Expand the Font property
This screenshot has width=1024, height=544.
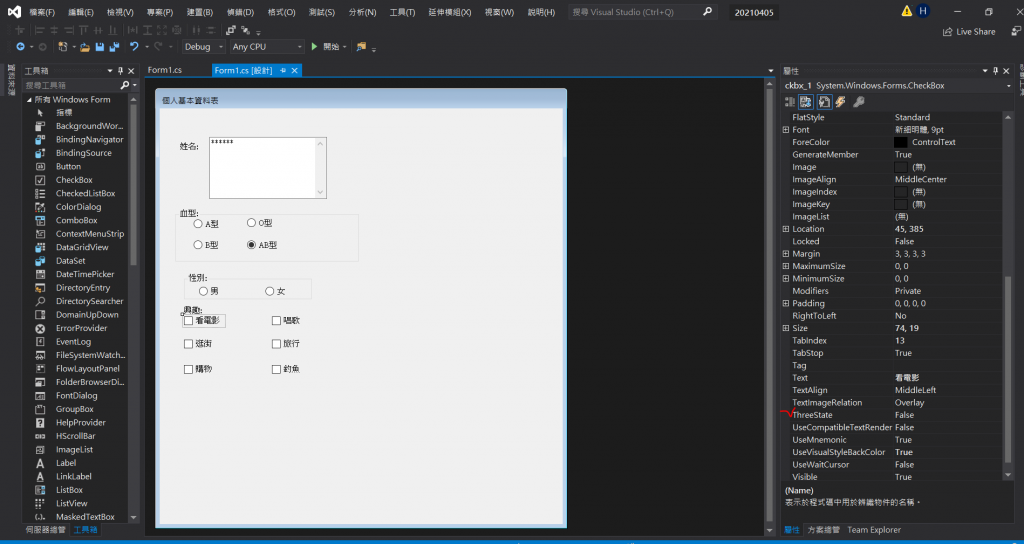tap(786, 130)
